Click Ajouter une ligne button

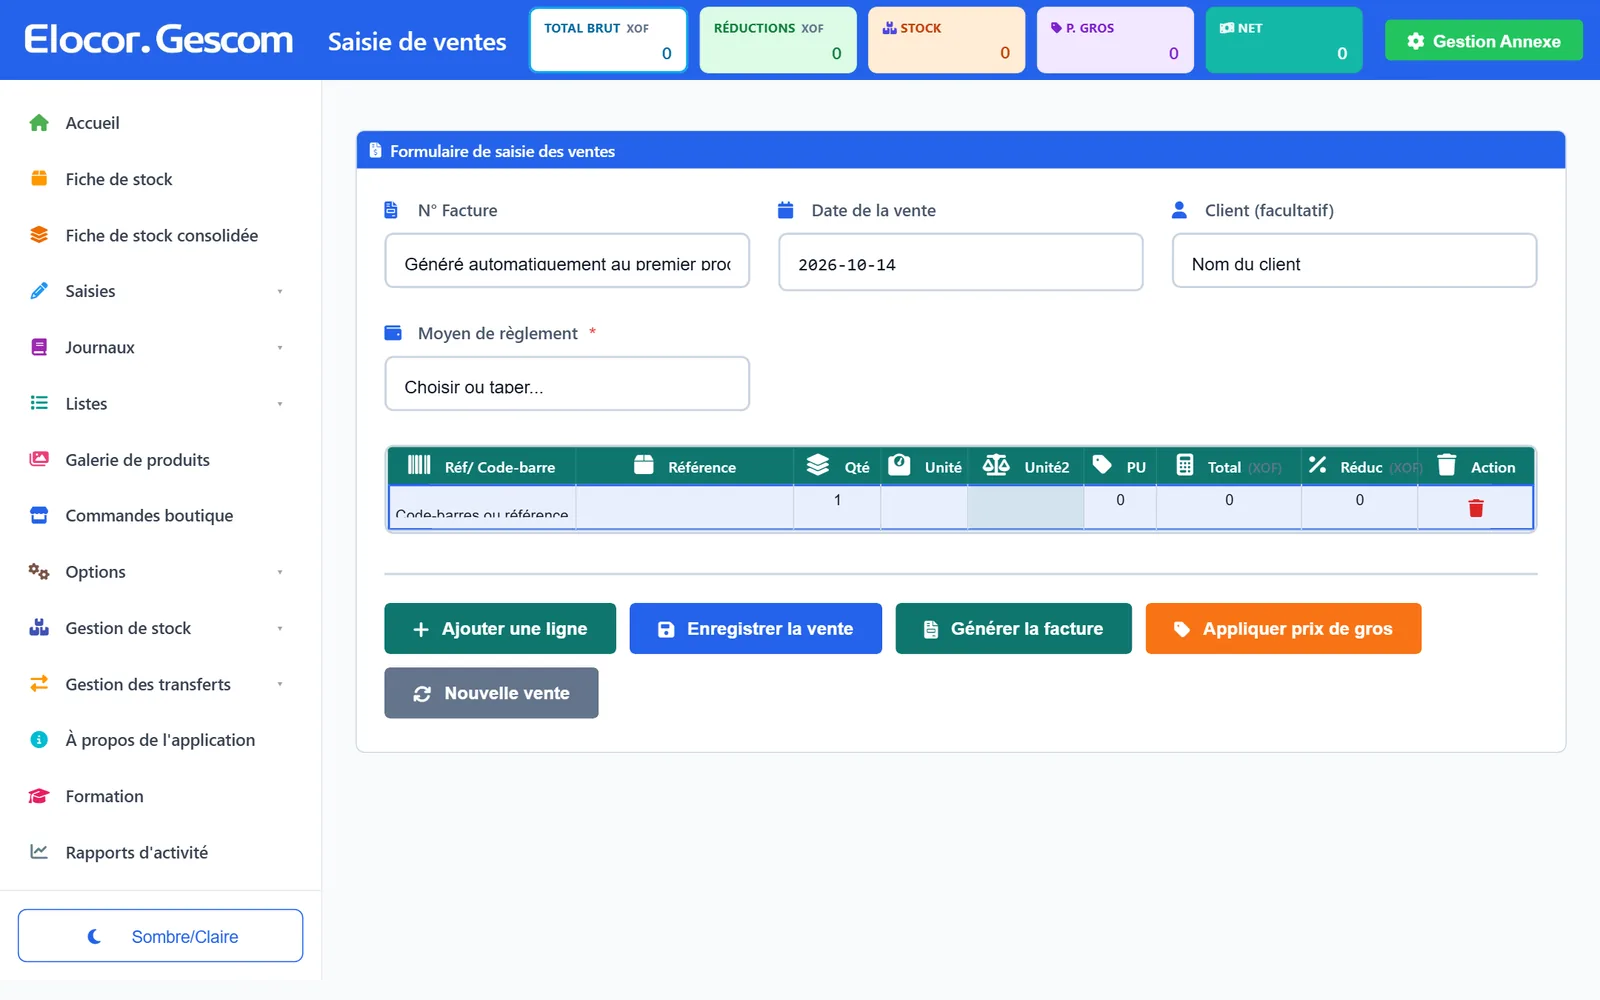pyautogui.click(x=500, y=628)
